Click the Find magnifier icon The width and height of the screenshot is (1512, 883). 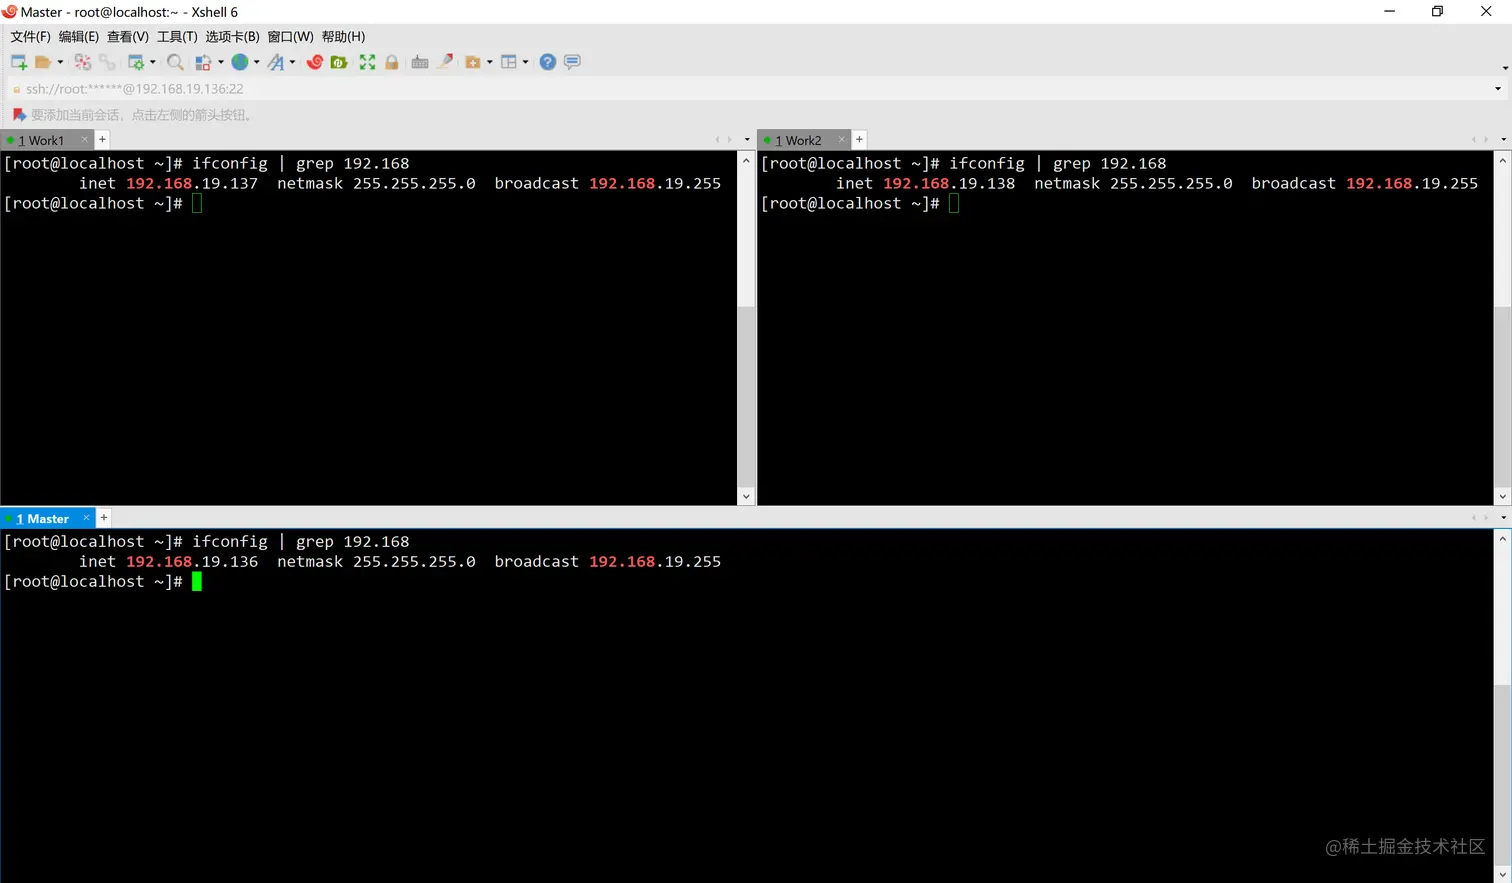point(175,62)
